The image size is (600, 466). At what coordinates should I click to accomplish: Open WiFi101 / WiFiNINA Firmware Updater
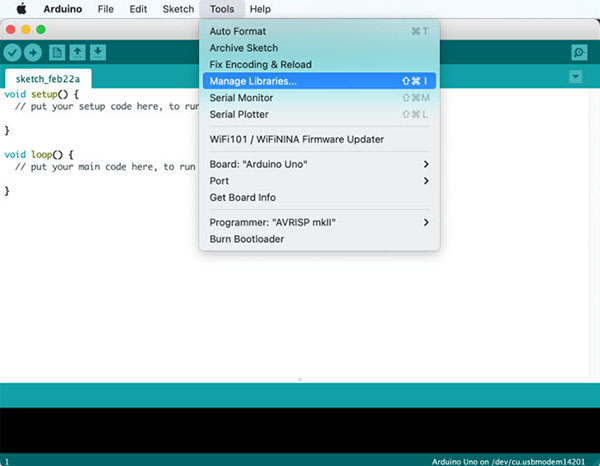click(317, 139)
